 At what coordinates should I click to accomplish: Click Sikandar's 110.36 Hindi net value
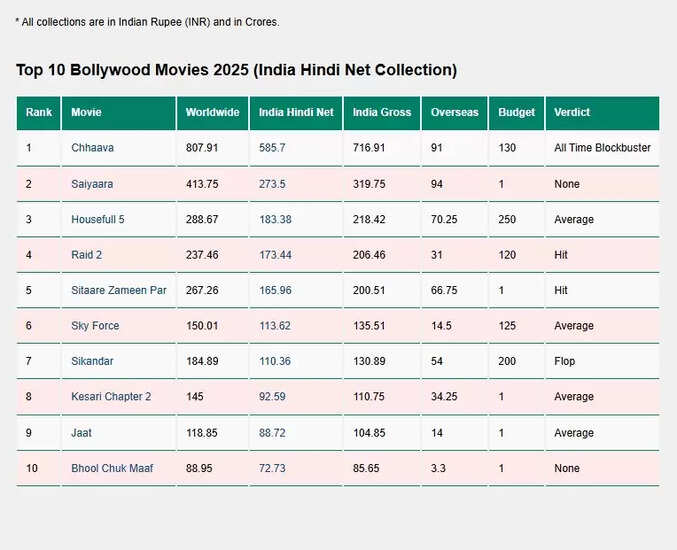pos(275,361)
